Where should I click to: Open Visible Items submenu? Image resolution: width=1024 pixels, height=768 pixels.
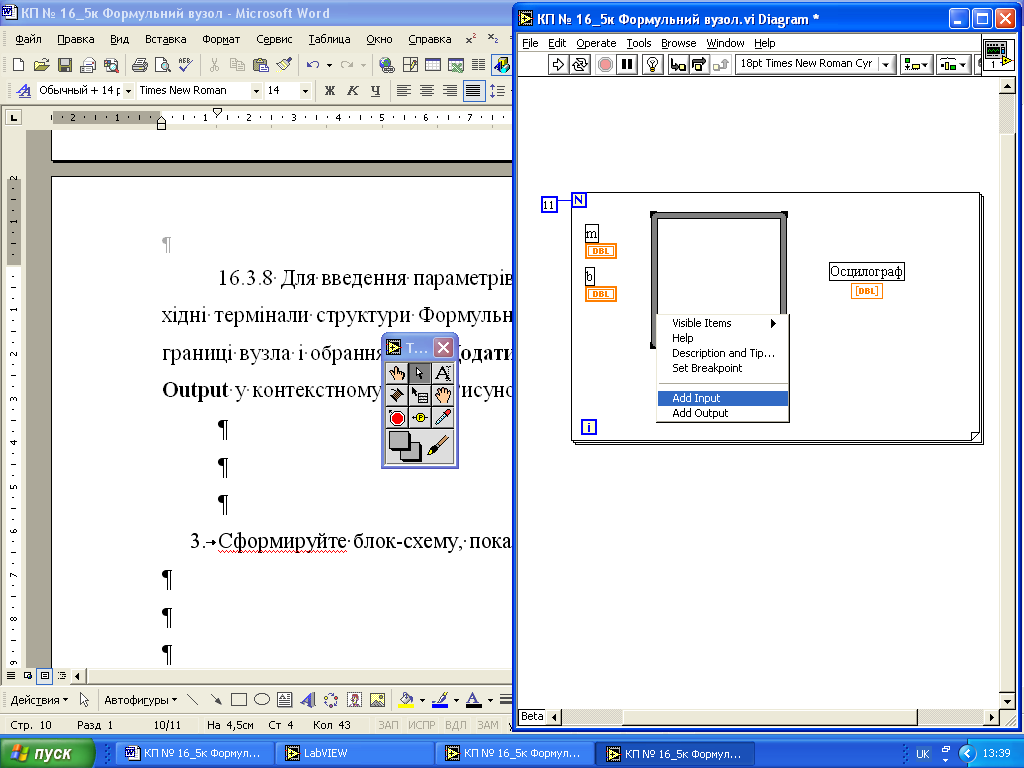(x=722, y=323)
